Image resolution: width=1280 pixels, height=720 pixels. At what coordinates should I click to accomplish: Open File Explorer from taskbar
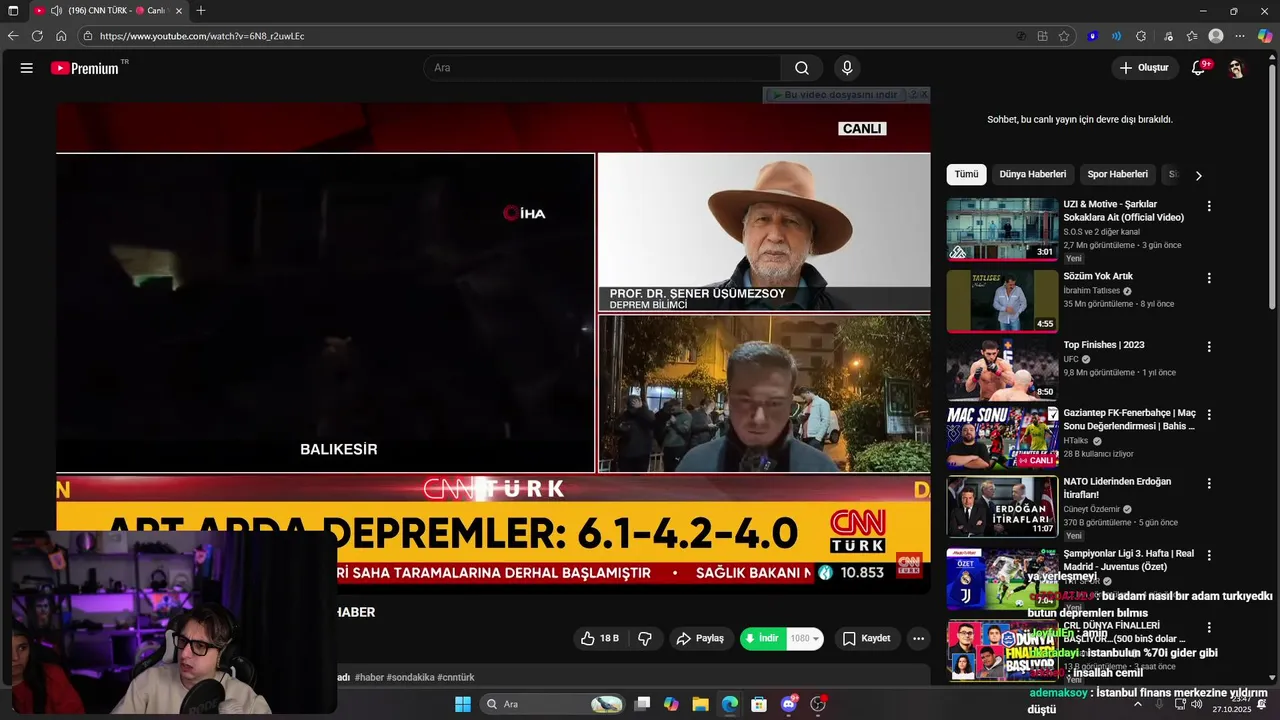point(700,704)
